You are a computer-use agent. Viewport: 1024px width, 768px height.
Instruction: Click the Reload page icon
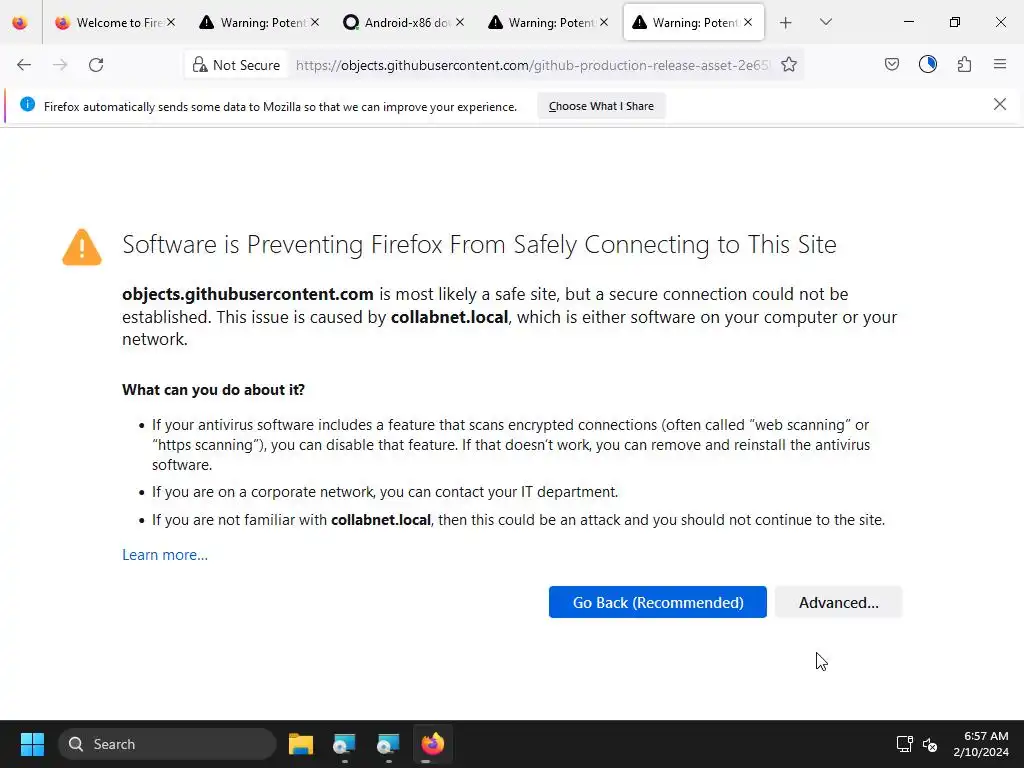96,65
